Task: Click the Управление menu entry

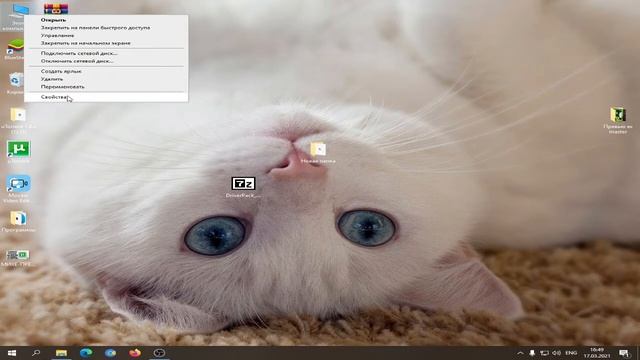Action: [57, 36]
